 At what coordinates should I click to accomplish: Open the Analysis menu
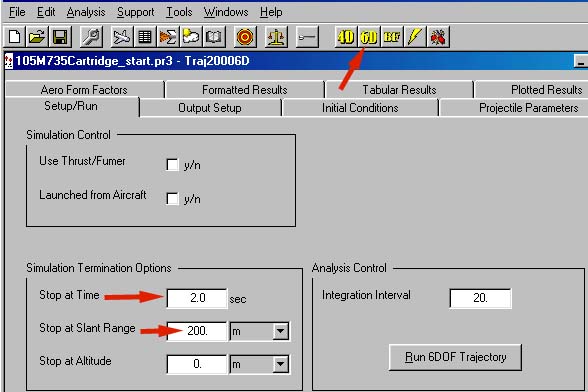[x=86, y=12]
